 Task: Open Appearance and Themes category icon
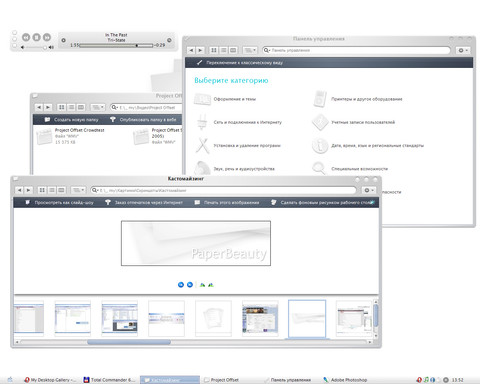coord(202,99)
